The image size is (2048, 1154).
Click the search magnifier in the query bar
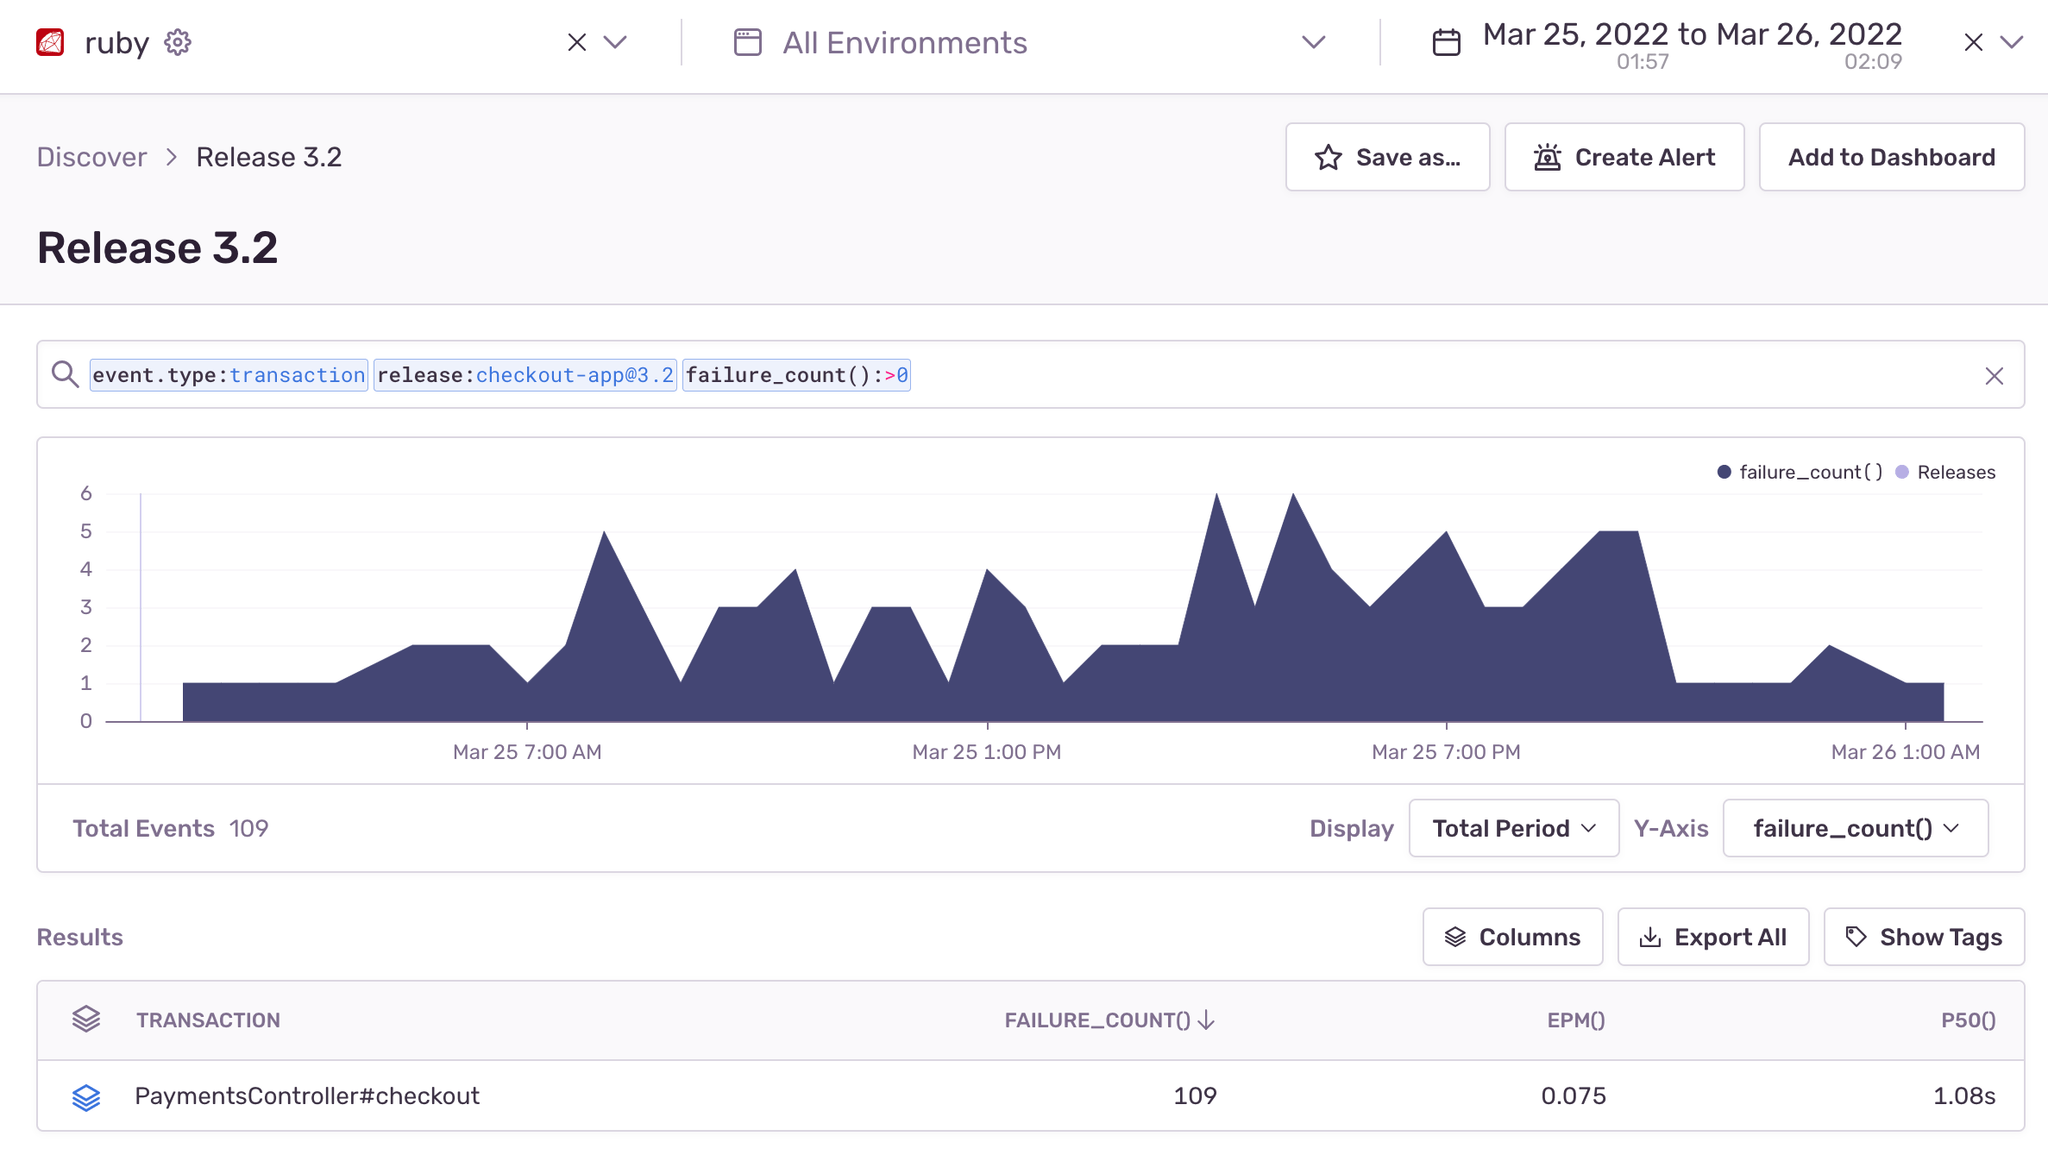coord(66,374)
